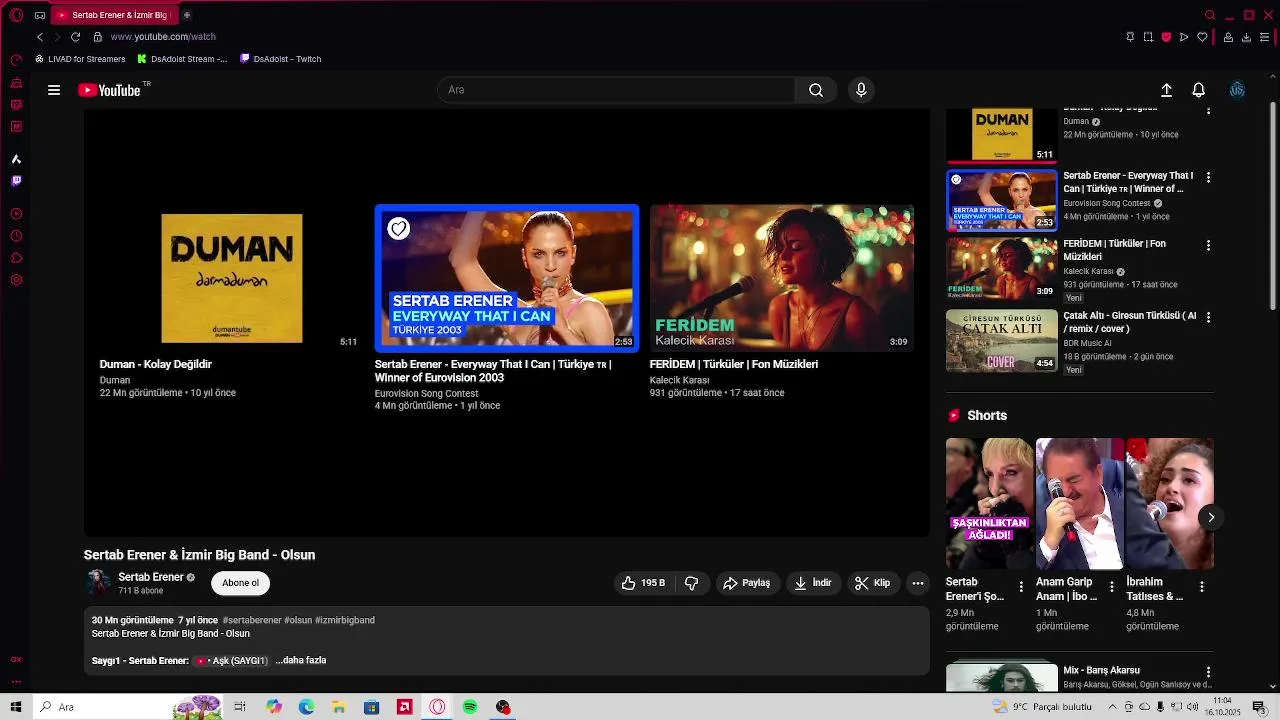Click the browser pinboard pin icon
Screen dimensions: 1280x720
[x=1130, y=37]
